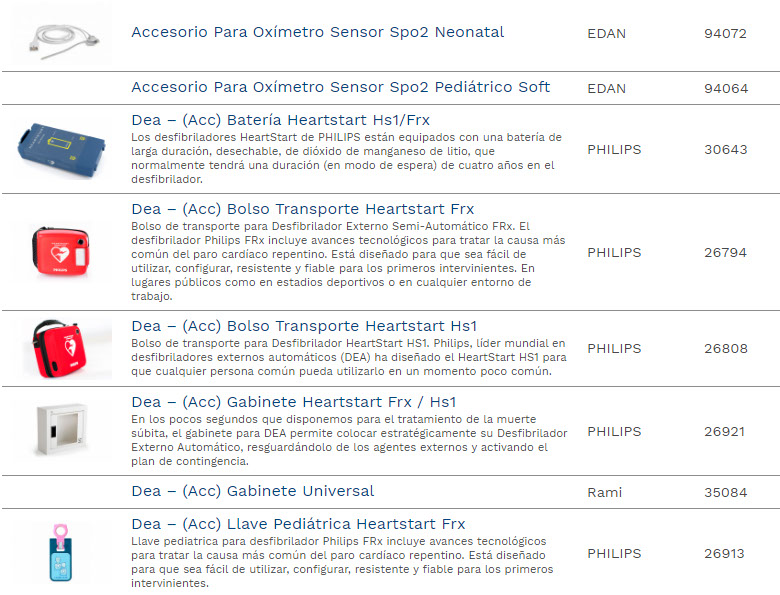
Task: Click product code 26913
Action: [725, 553]
